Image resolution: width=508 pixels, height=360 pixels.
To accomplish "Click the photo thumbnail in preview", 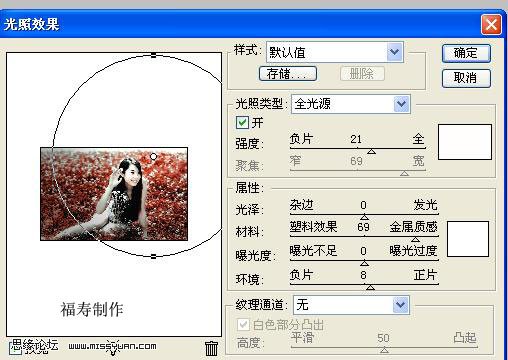I will (x=114, y=194).
